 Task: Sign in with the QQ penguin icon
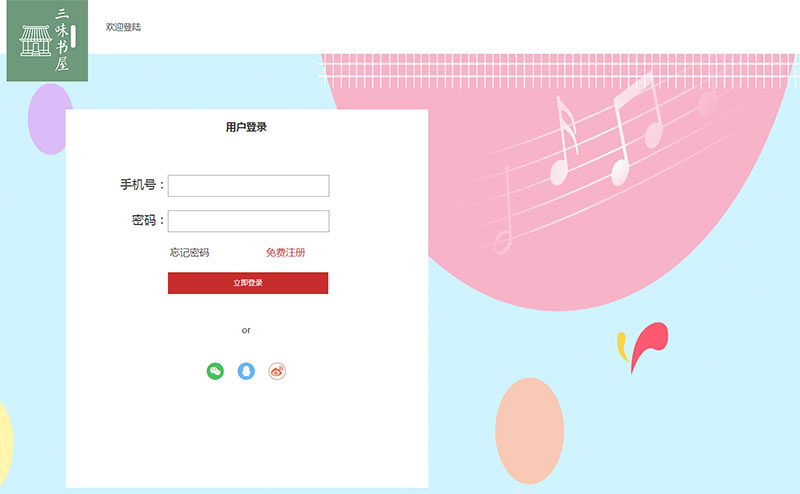[x=246, y=371]
